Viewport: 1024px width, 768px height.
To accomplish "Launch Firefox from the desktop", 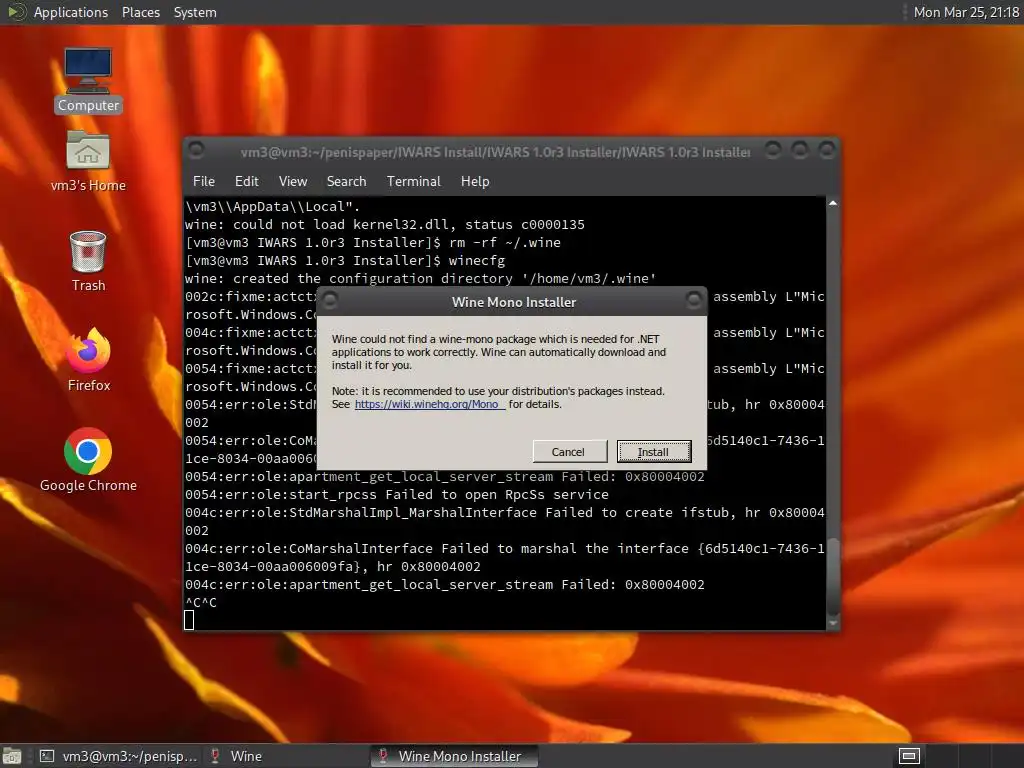I will [88, 360].
